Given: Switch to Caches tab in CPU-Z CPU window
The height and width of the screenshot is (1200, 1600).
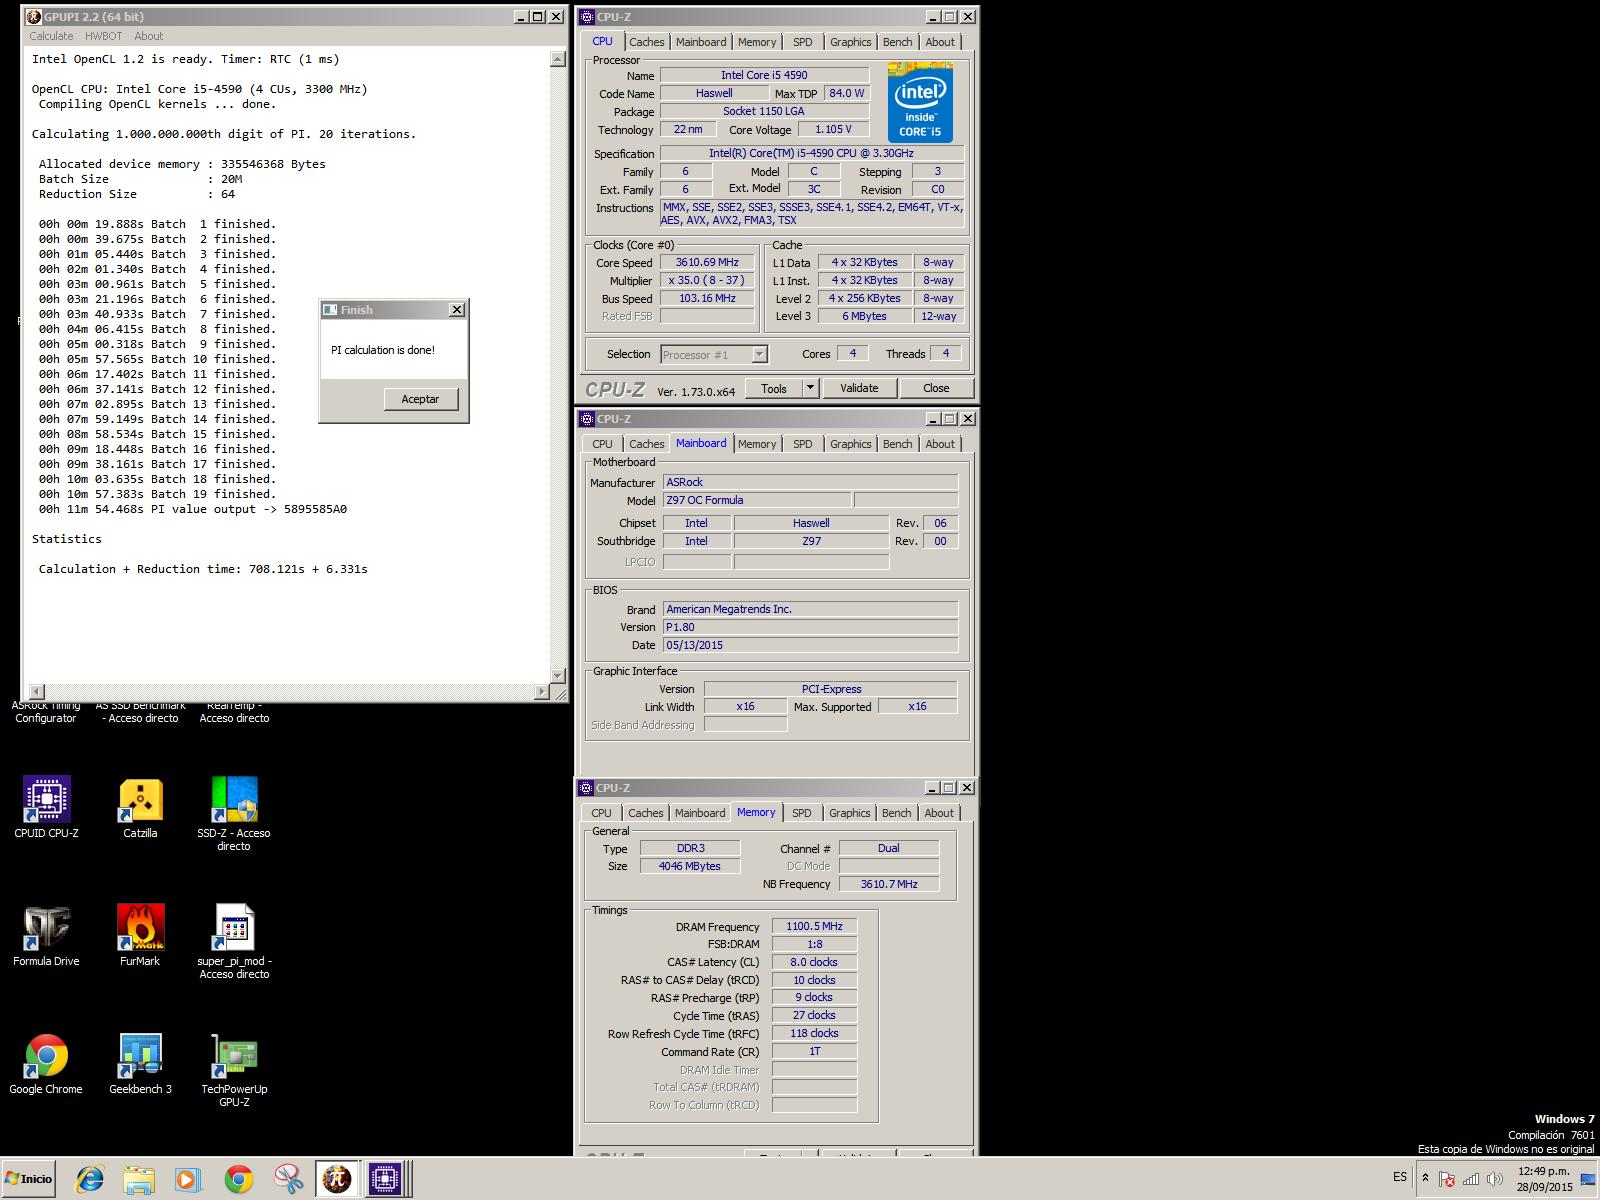Looking at the screenshot, I should (x=646, y=42).
